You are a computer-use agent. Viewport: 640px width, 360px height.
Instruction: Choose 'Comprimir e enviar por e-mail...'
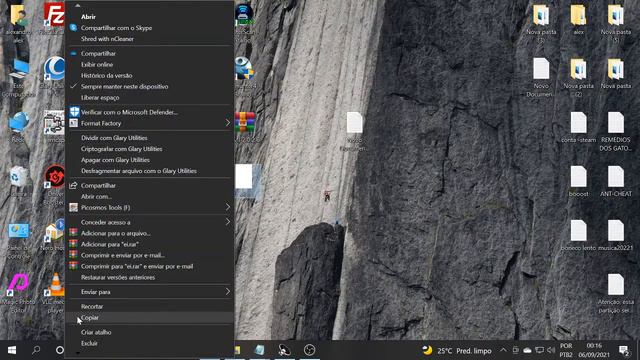click(149, 255)
